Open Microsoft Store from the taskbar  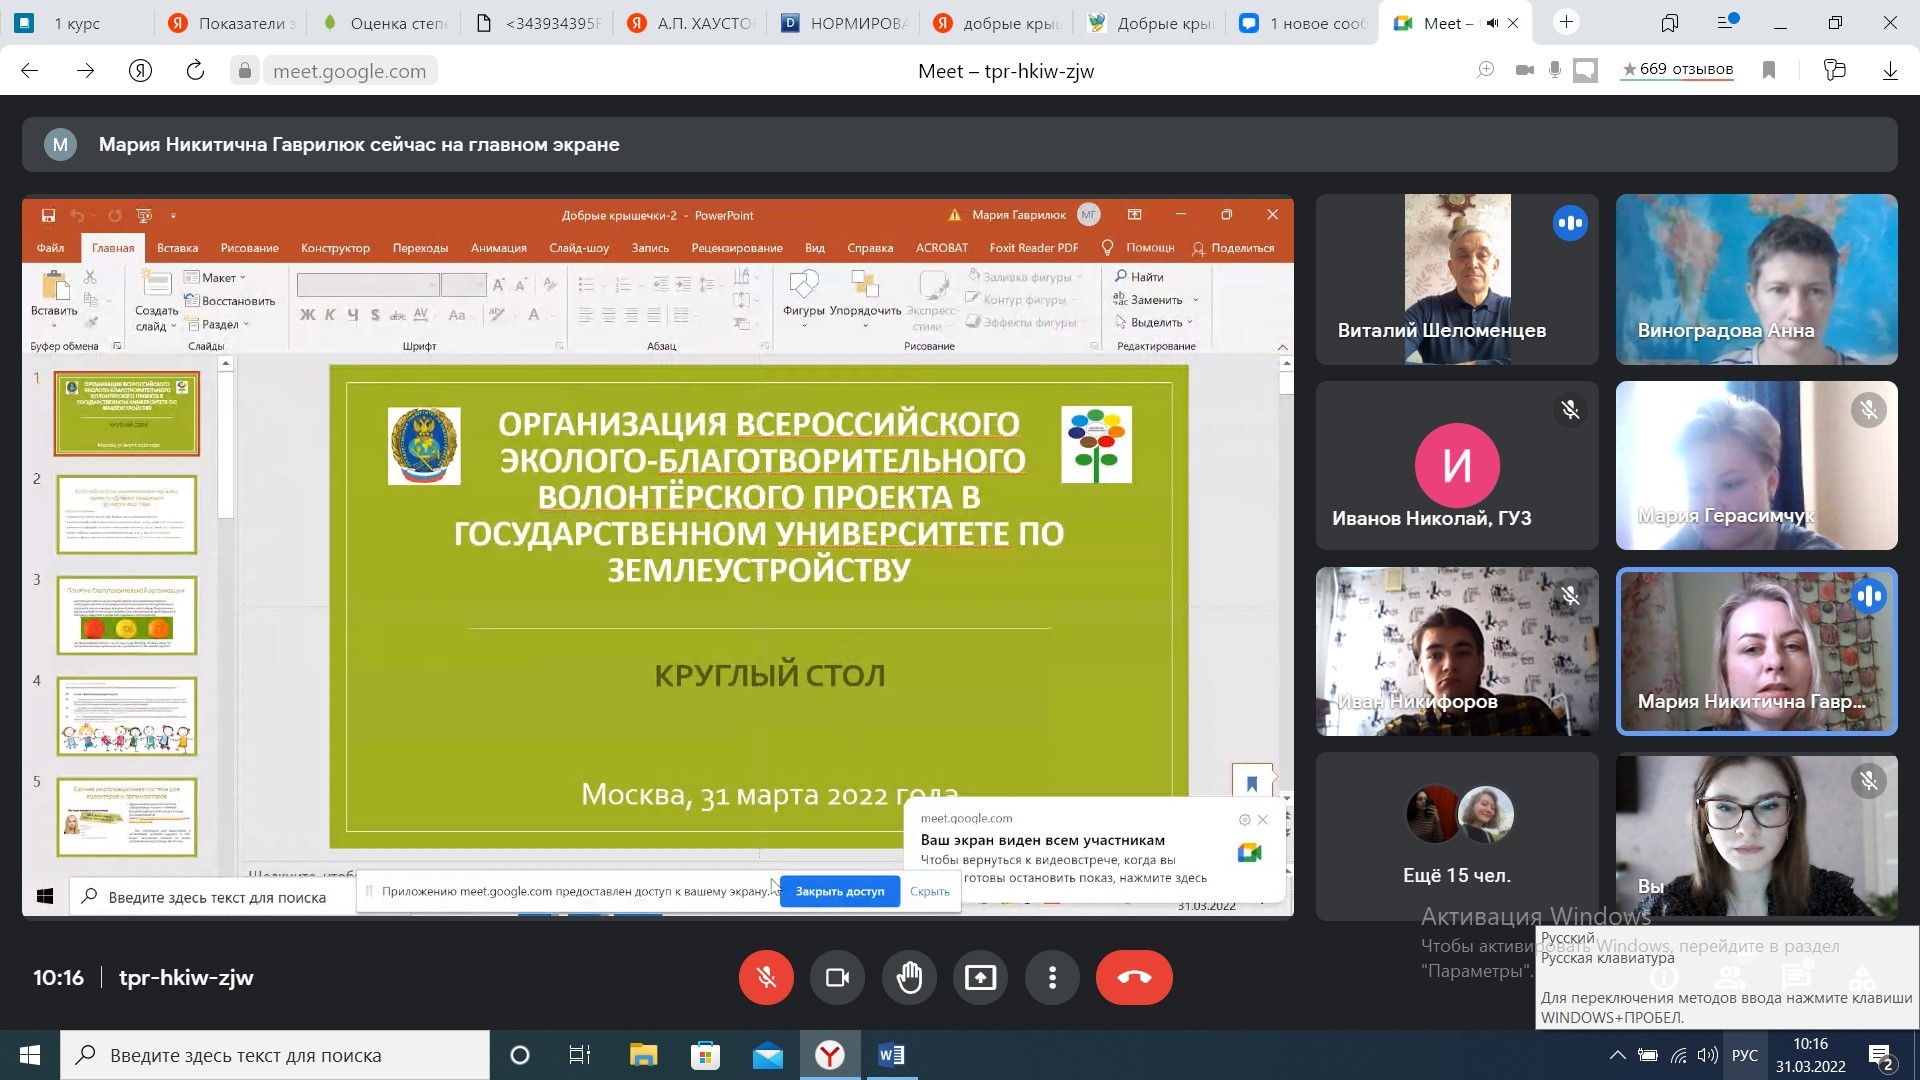point(705,1055)
